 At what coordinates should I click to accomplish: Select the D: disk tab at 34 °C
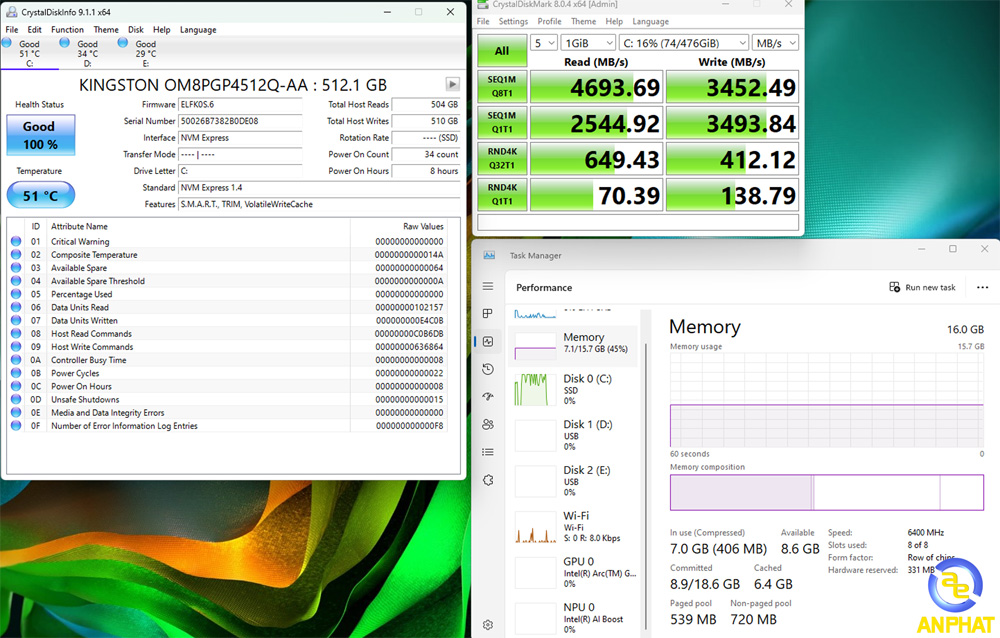click(x=87, y=53)
